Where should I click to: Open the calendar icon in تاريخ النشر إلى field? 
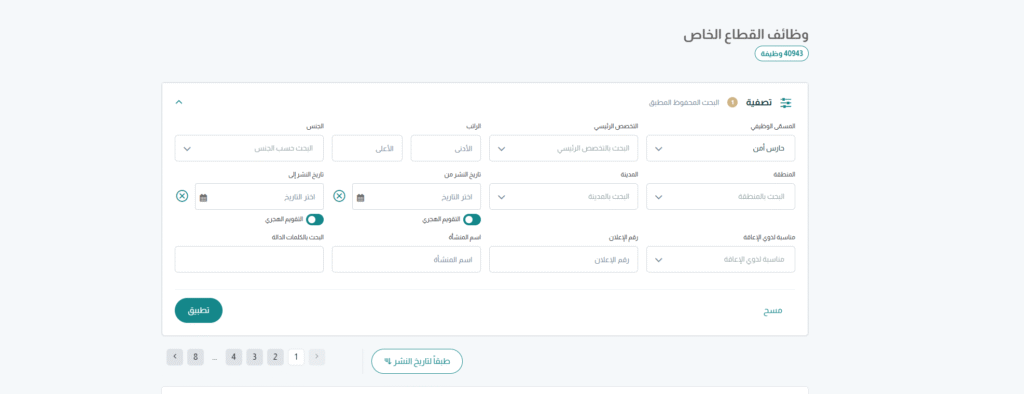(x=203, y=197)
